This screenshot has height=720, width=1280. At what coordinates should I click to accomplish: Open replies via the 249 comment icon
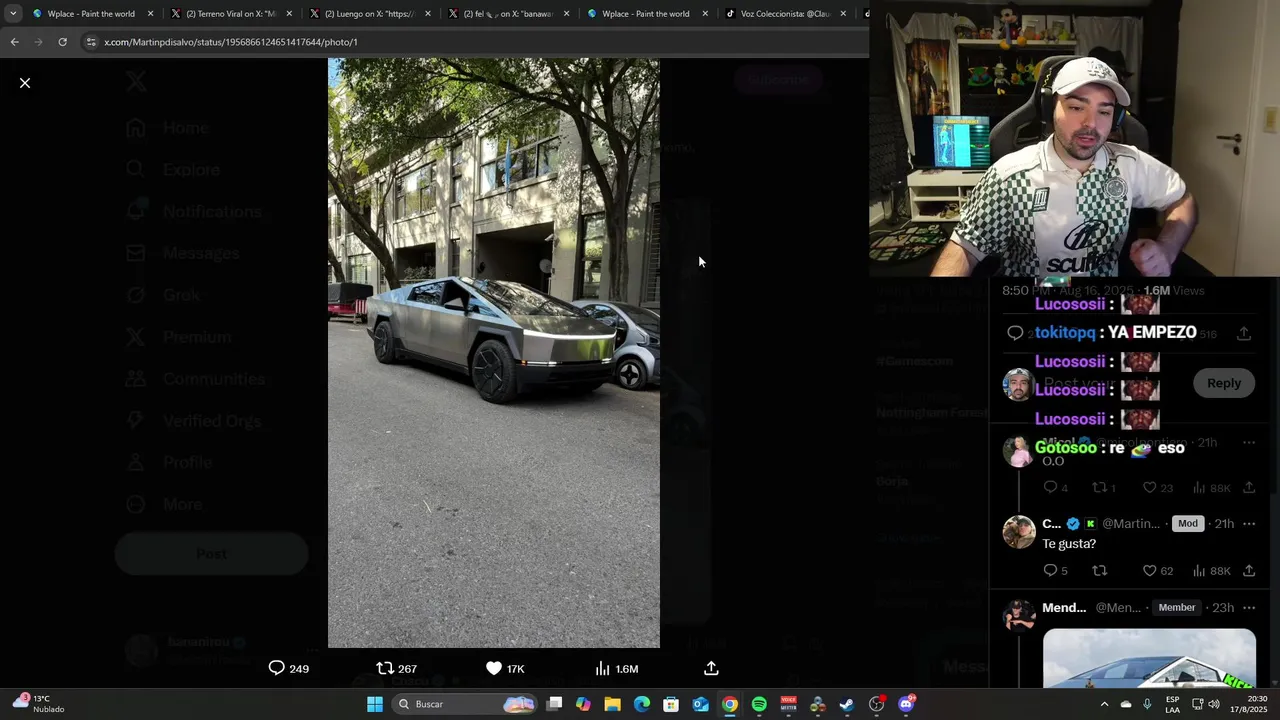click(277, 668)
